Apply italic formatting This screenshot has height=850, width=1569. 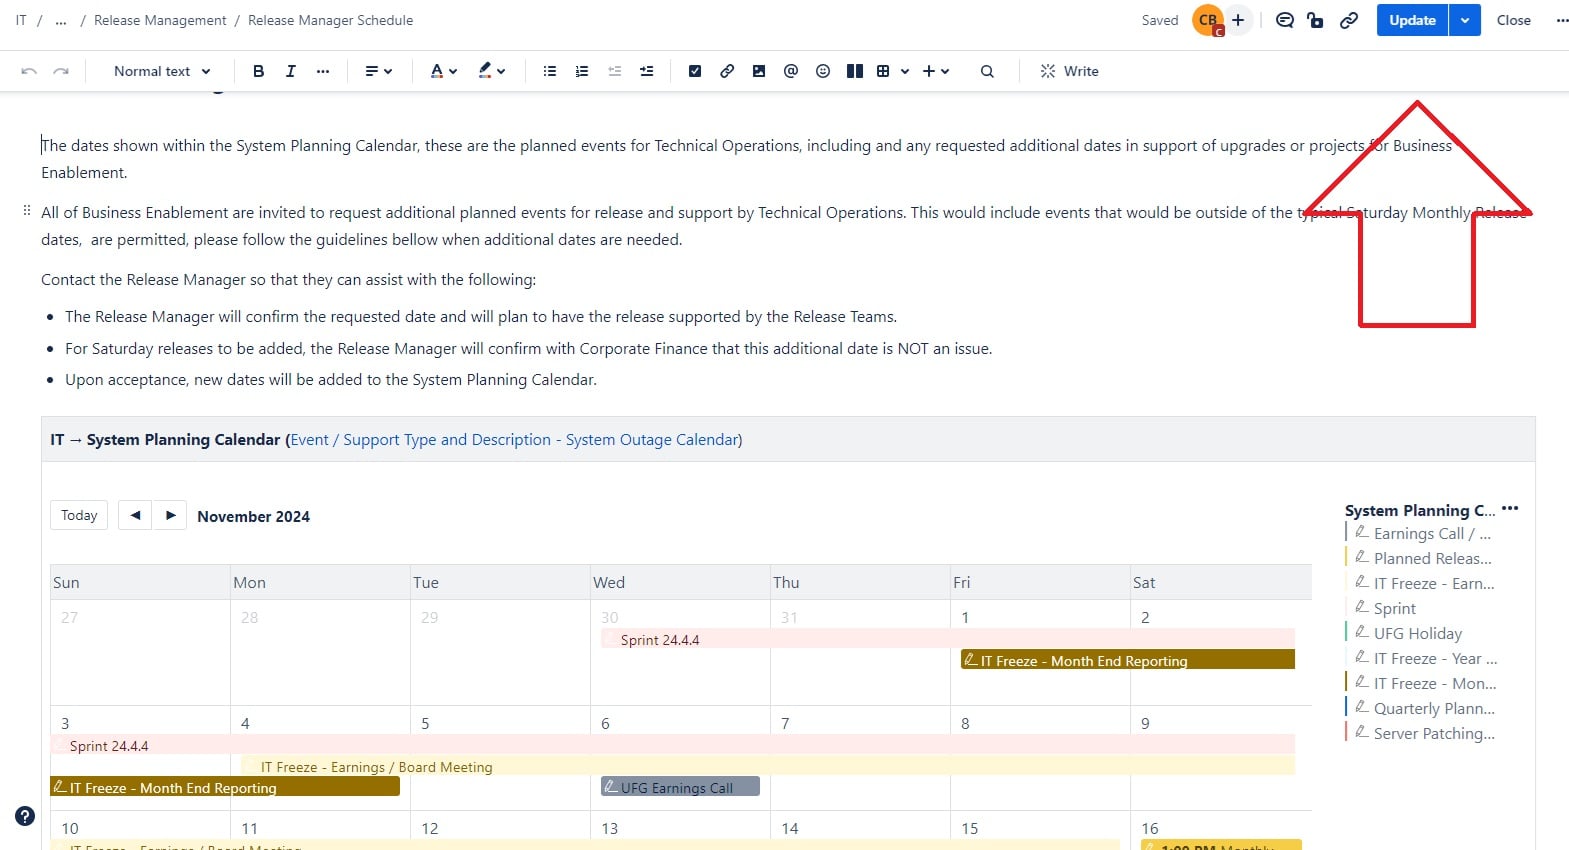pos(290,71)
